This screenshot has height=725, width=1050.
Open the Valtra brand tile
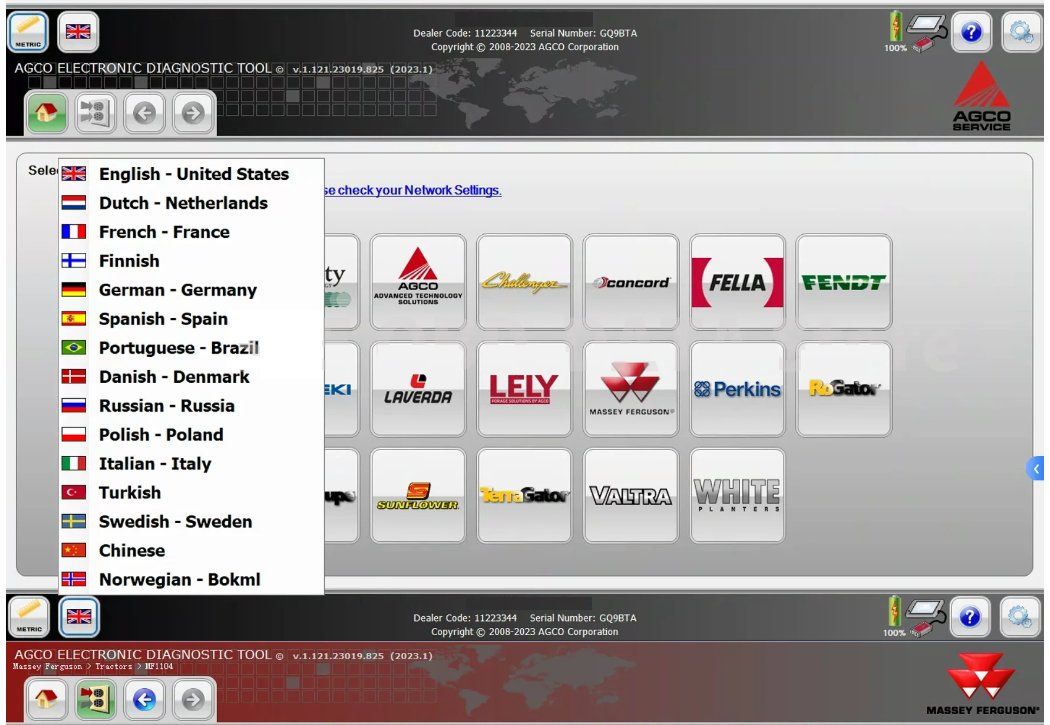tap(630, 495)
